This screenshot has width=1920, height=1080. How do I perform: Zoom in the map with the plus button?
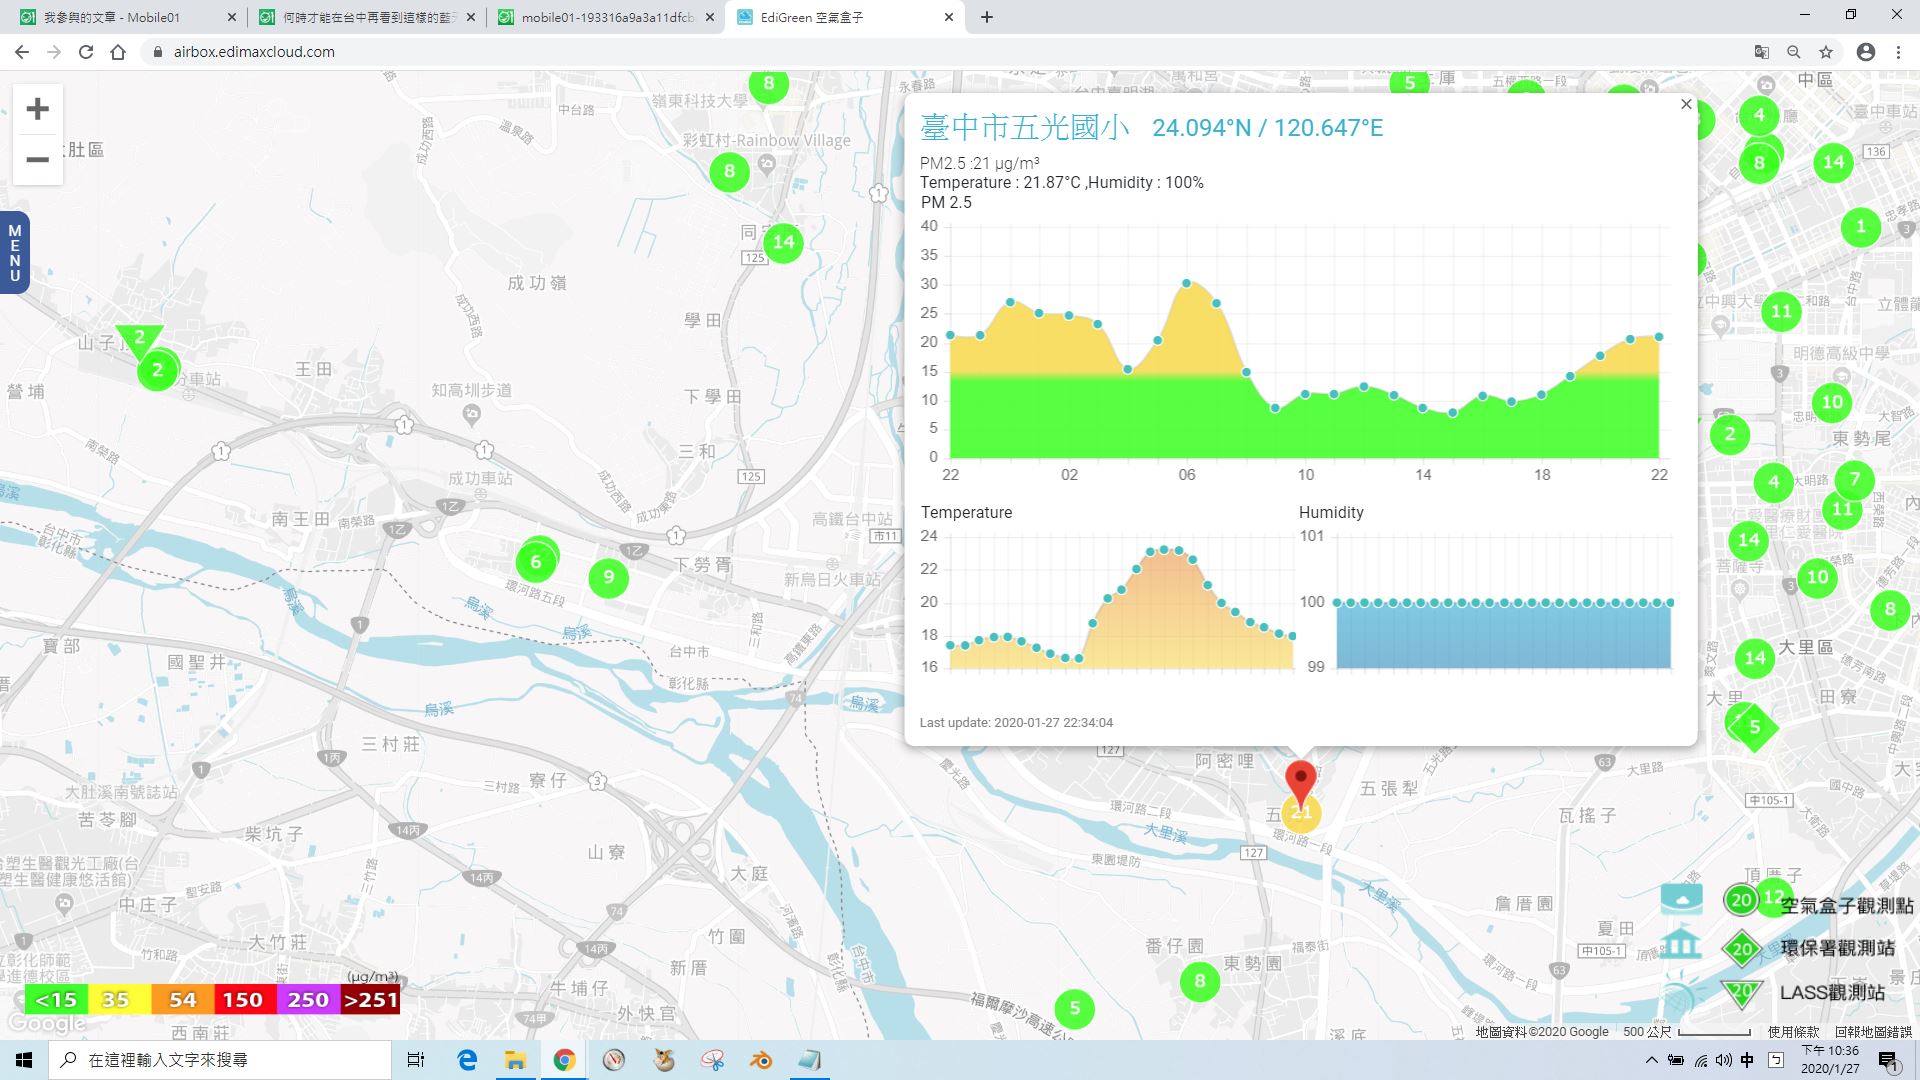tap(37, 109)
